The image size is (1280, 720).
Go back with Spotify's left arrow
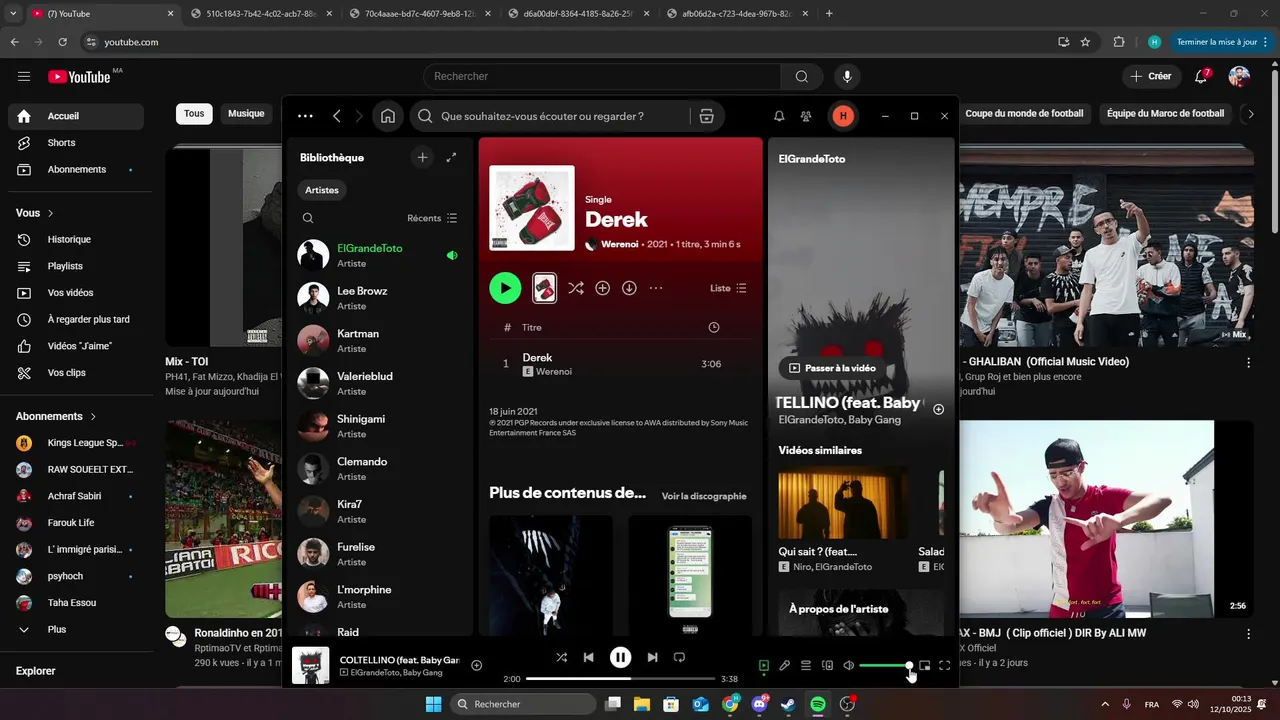coord(337,116)
